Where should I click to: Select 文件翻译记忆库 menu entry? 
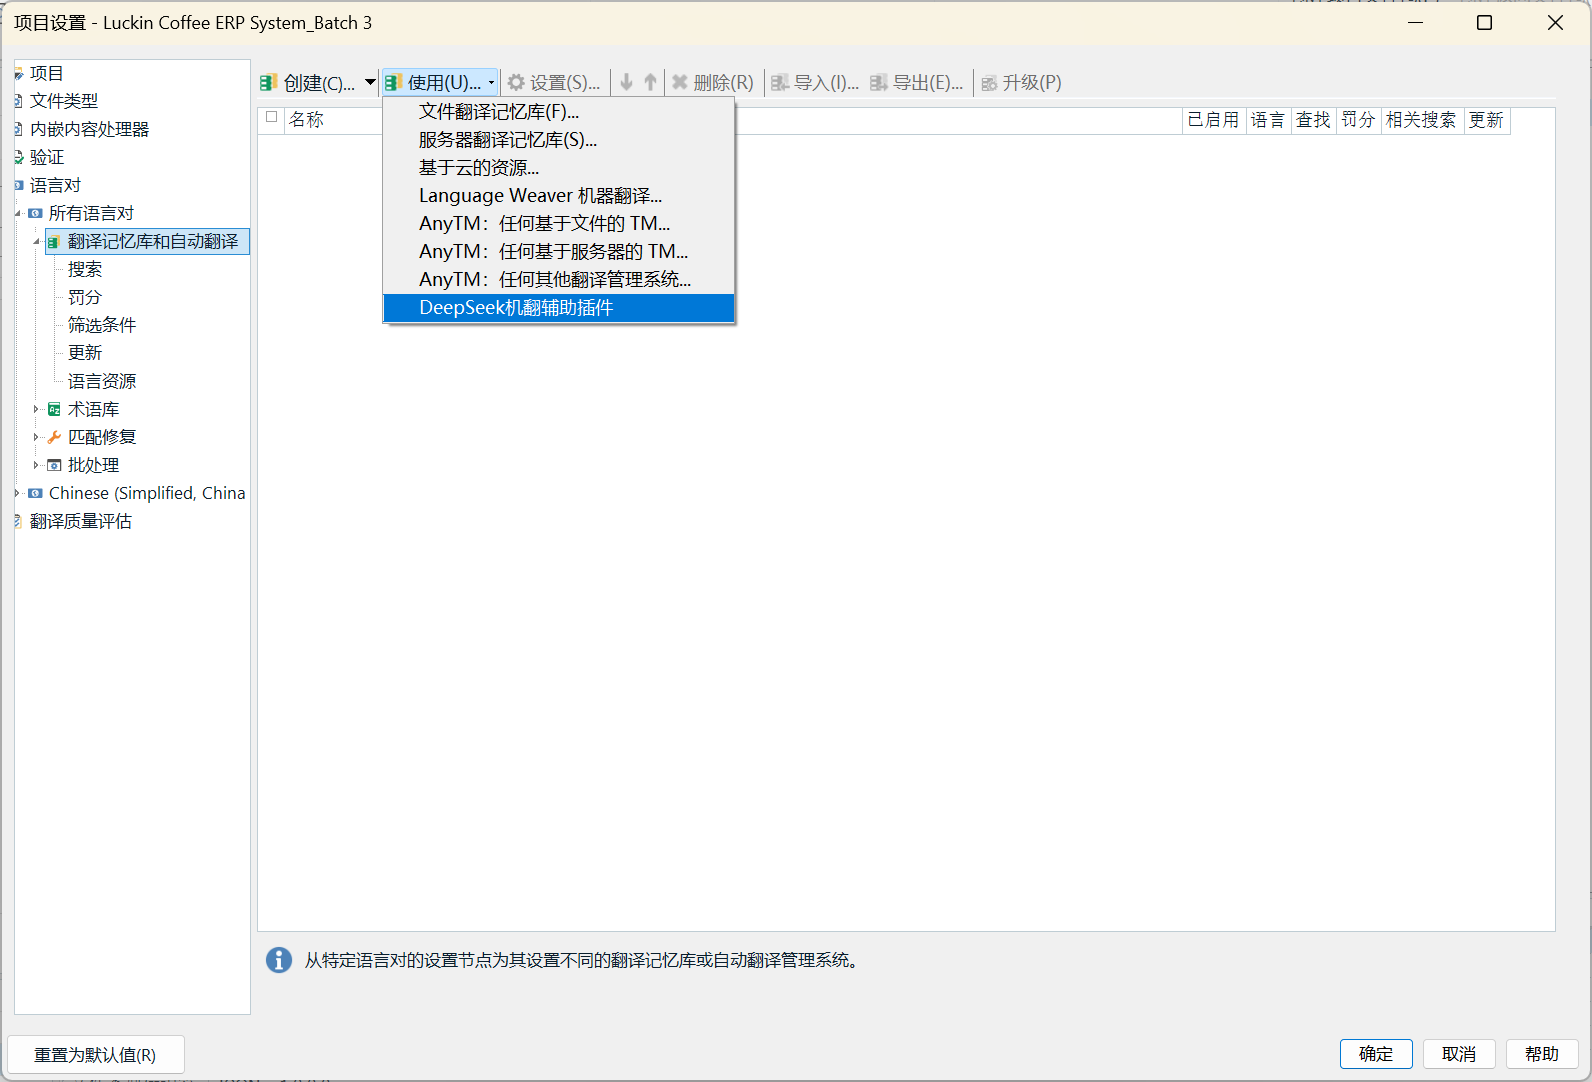tap(498, 112)
